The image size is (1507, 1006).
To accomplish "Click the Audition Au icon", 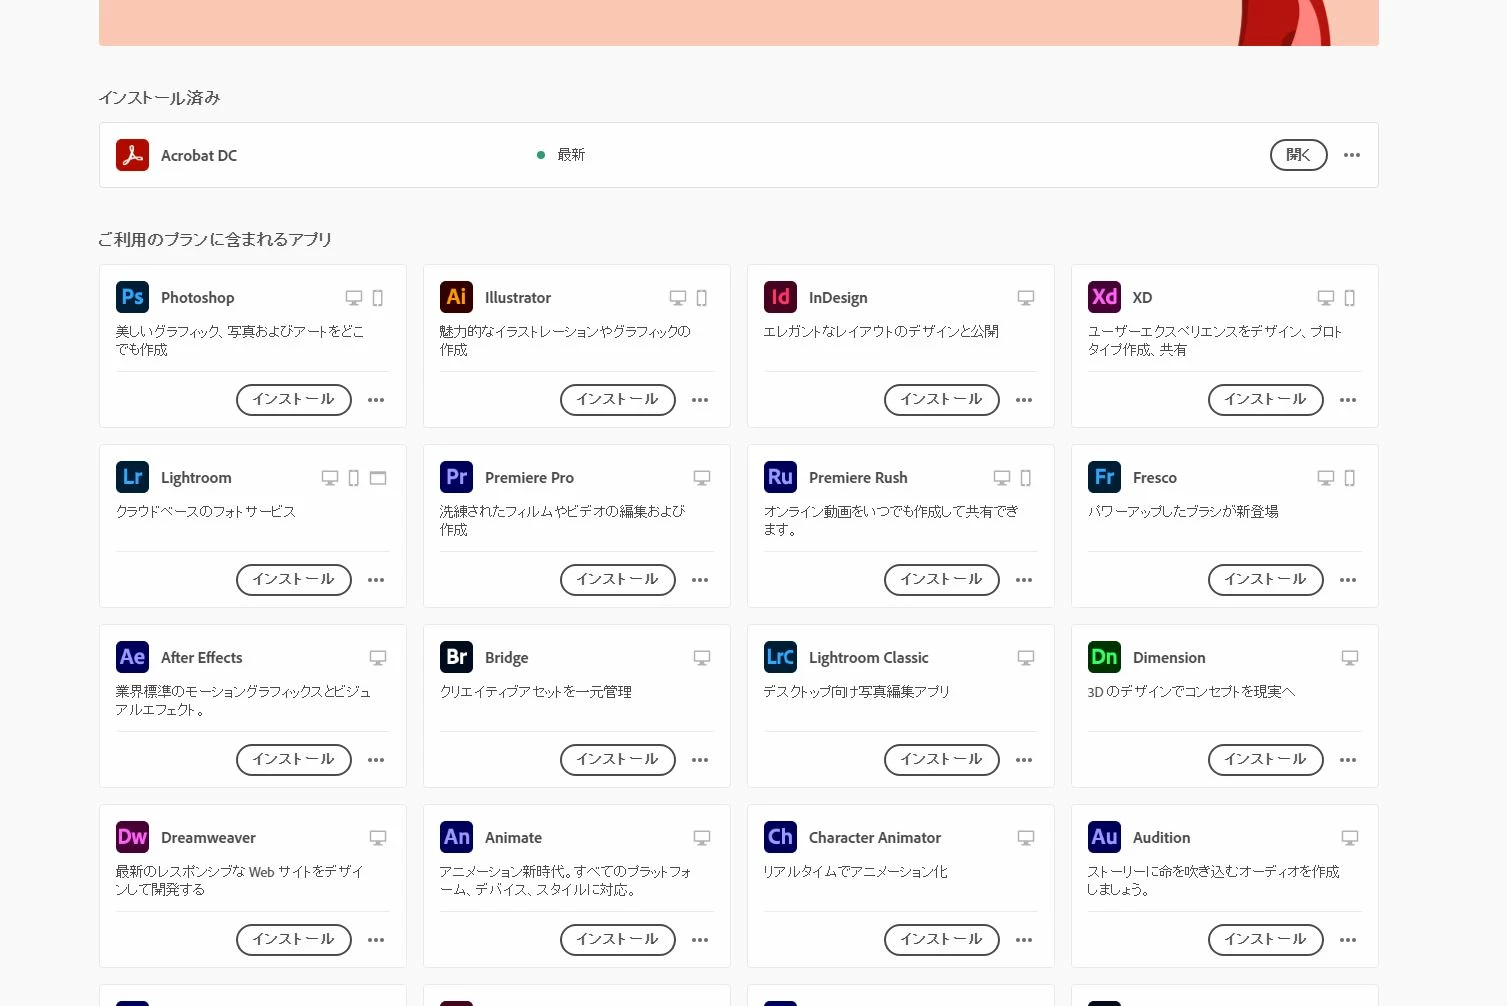I will pos(1104,837).
